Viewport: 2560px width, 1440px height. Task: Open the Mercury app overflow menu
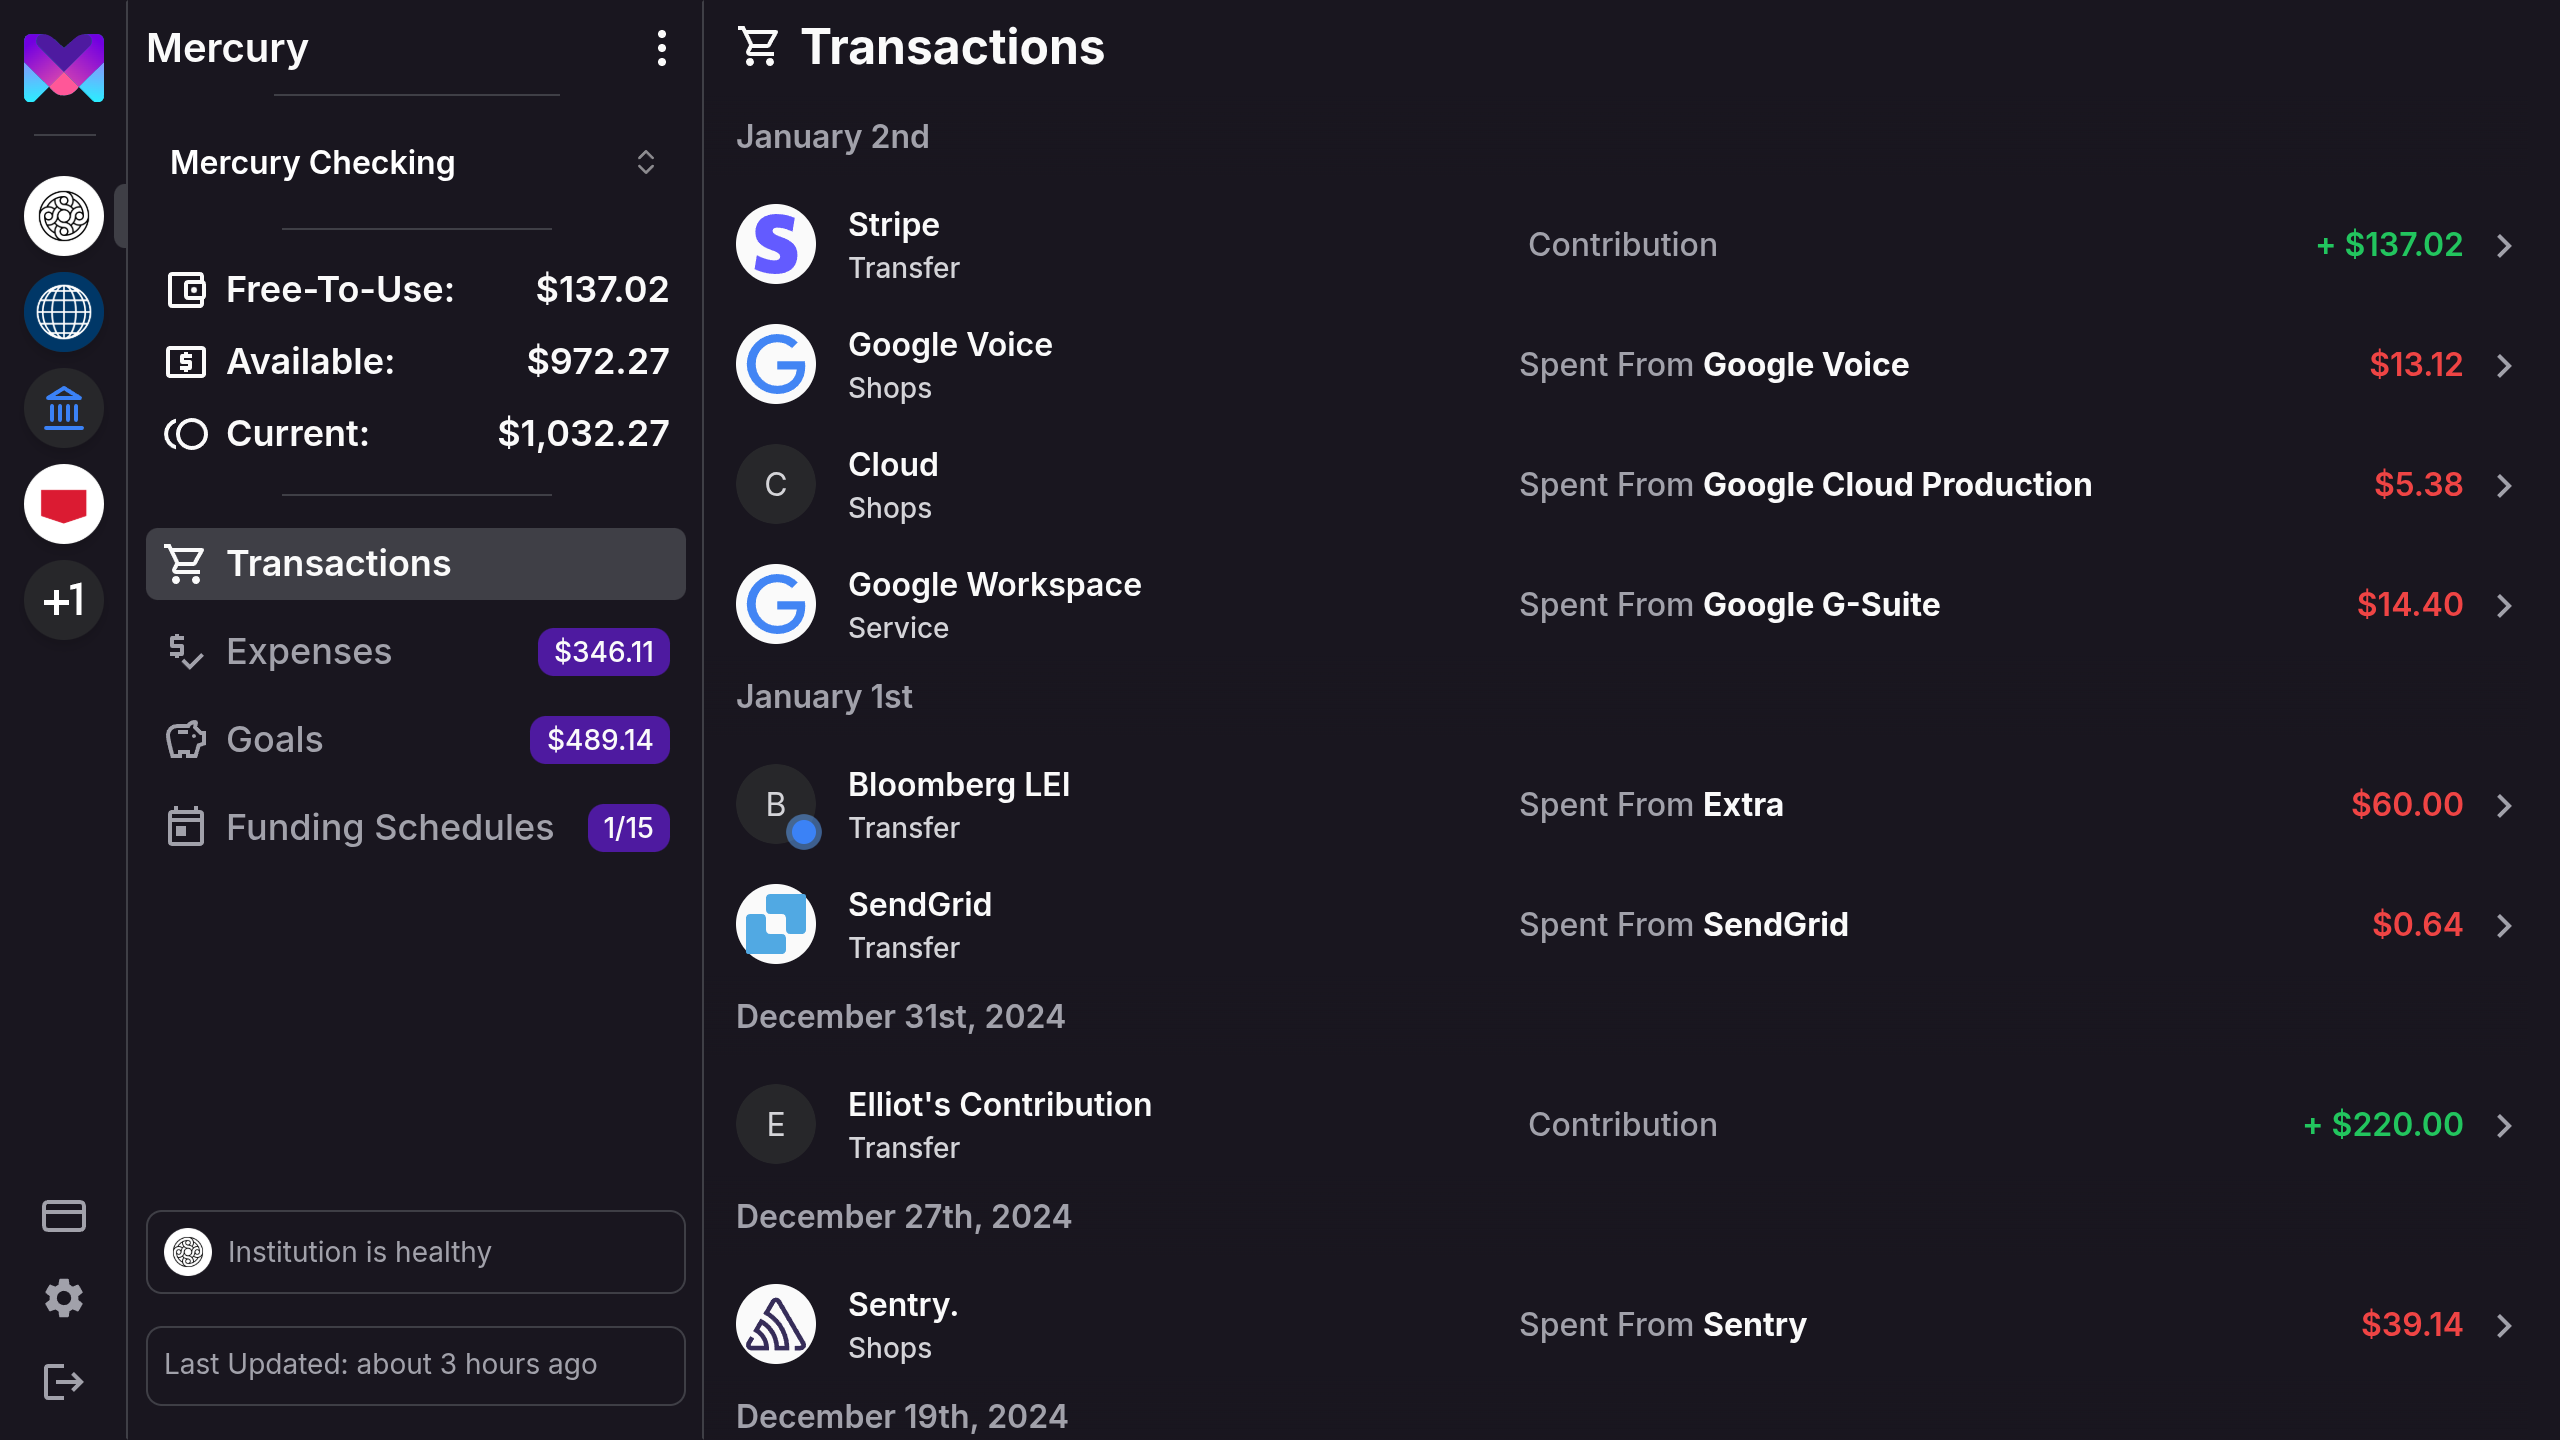[663, 47]
